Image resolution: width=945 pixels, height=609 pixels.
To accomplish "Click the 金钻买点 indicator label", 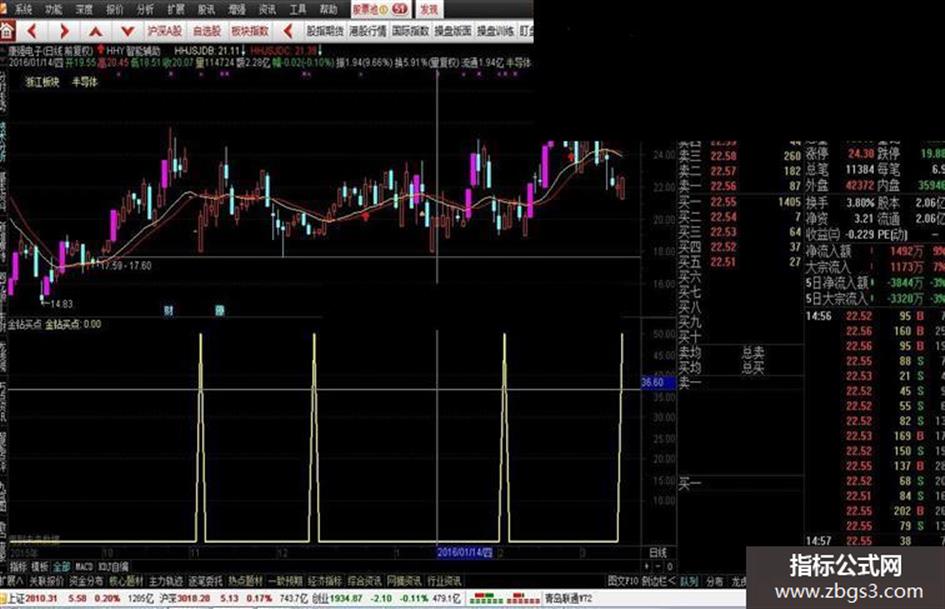I will (25, 324).
